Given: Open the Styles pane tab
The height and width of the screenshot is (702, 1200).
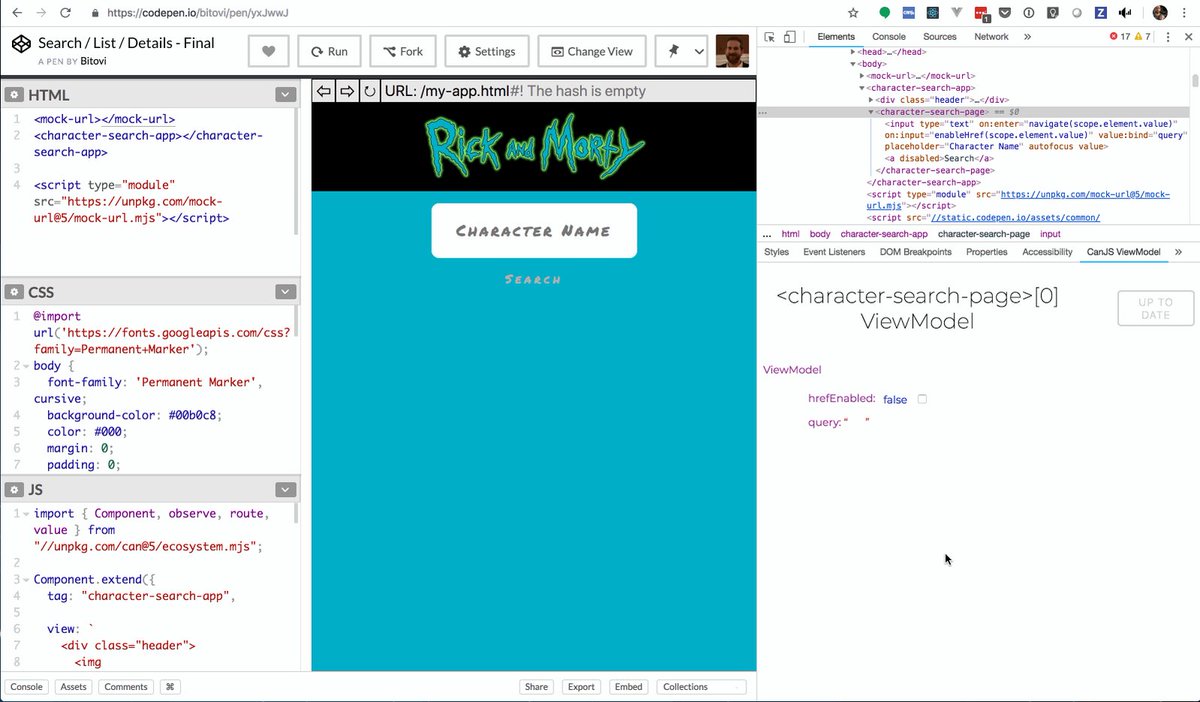Looking at the screenshot, I should [x=776, y=252].
